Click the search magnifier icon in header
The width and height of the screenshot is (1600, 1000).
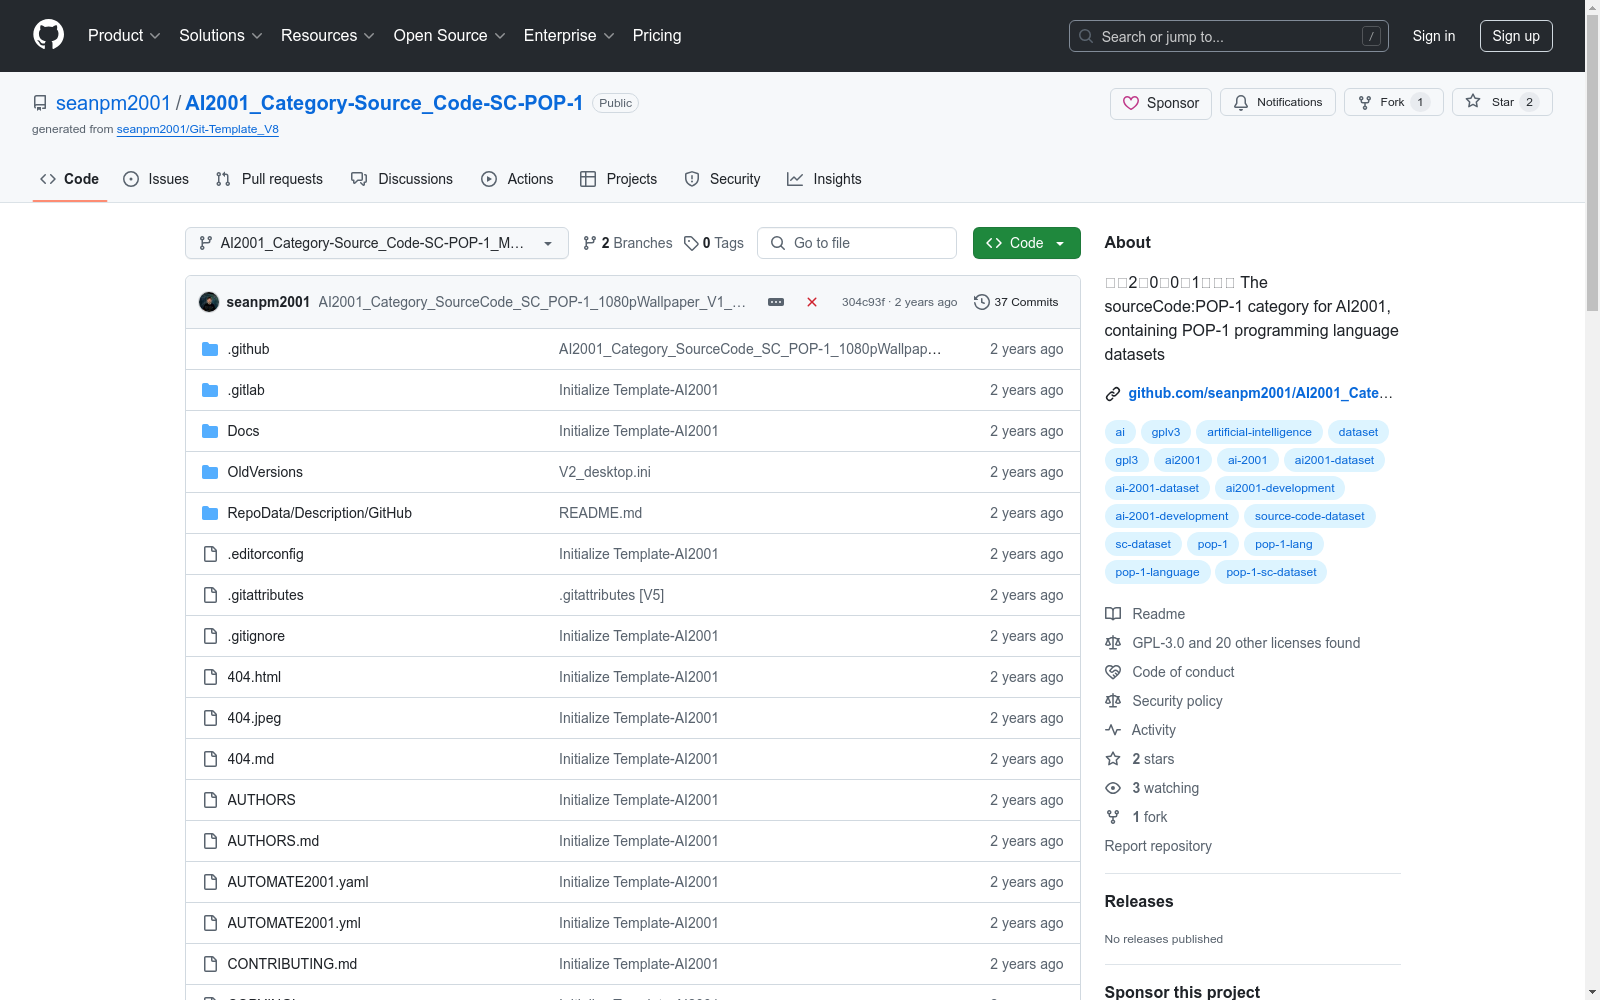(x=1086, y=36)
